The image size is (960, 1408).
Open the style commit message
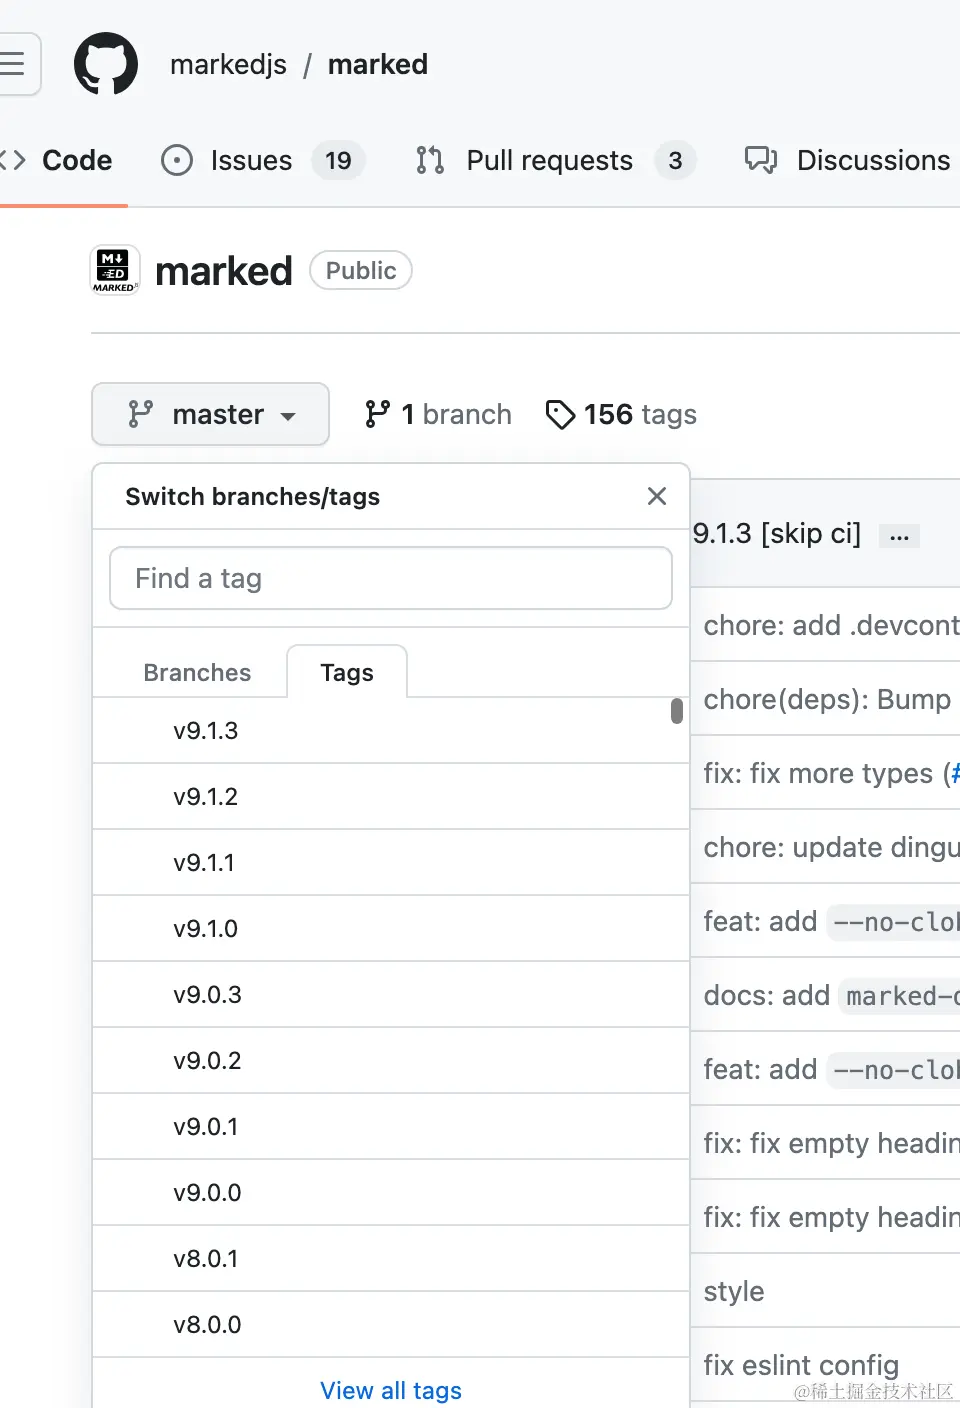[x=734, y=1291]
